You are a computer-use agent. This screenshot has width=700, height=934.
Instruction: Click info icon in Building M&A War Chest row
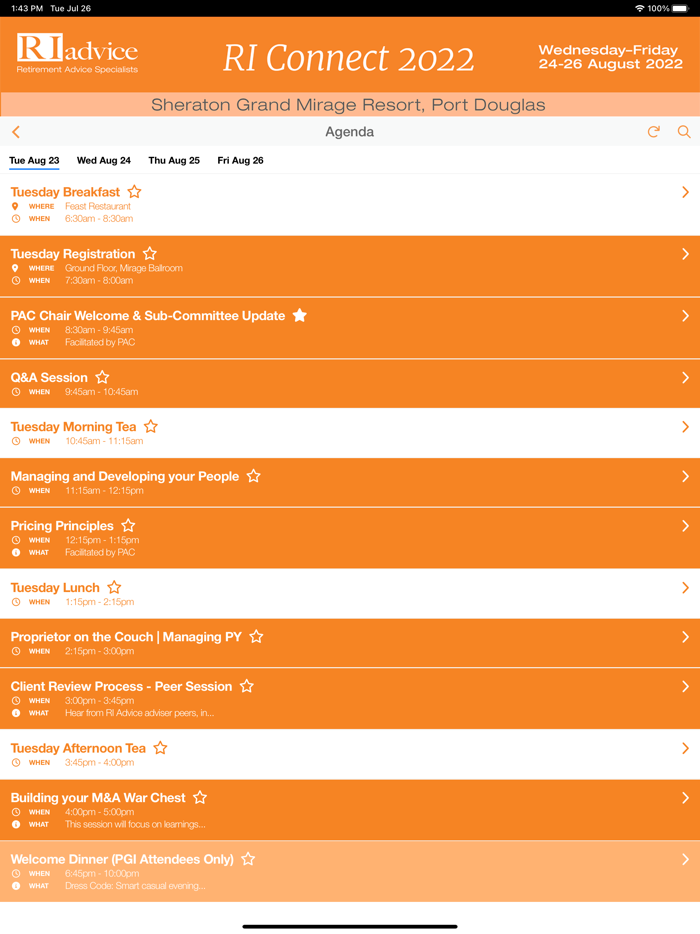[16, 824]
